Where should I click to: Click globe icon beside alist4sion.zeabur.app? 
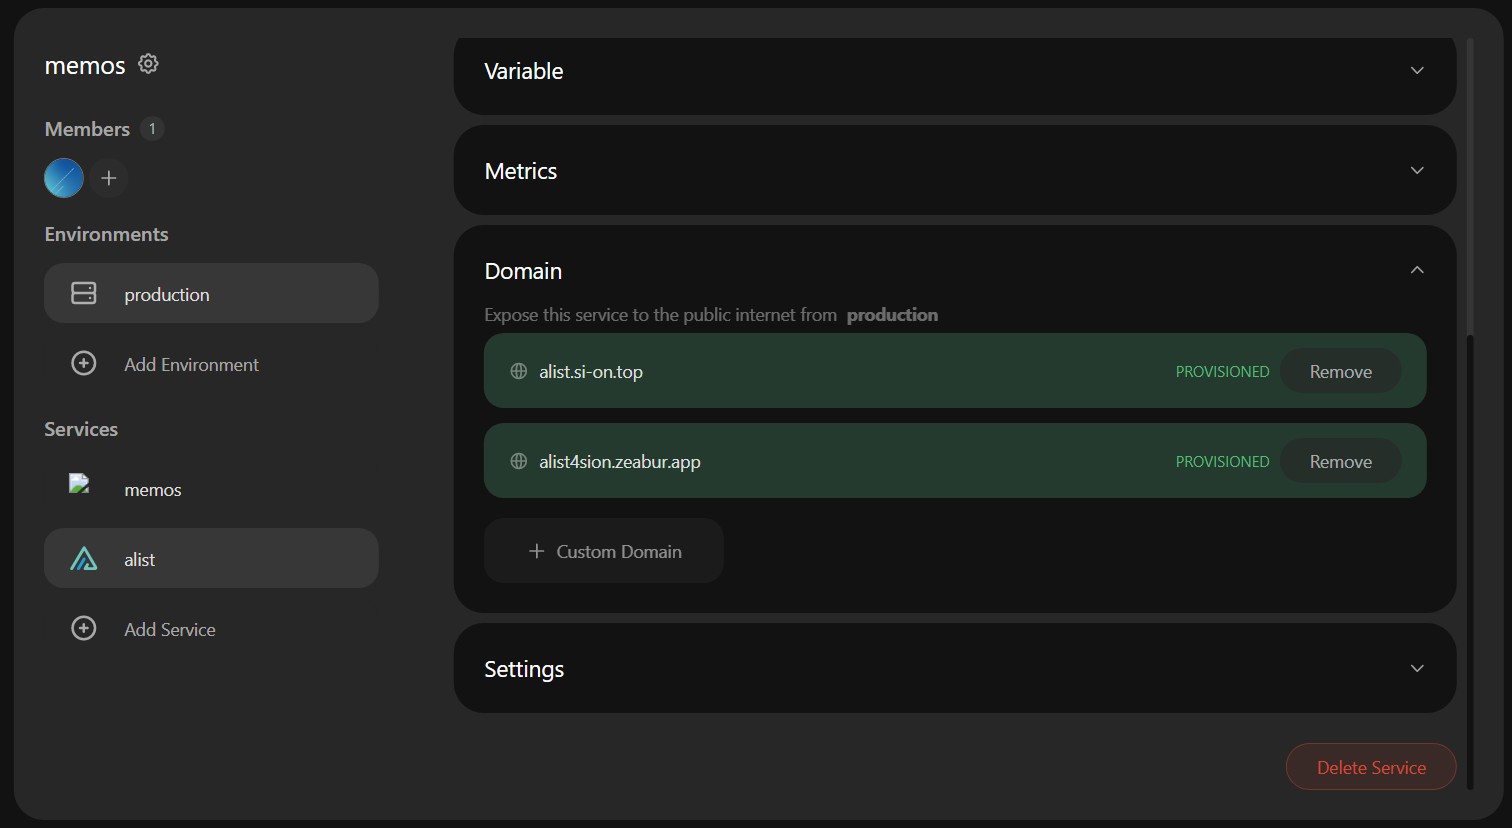[x=519, y=461]
